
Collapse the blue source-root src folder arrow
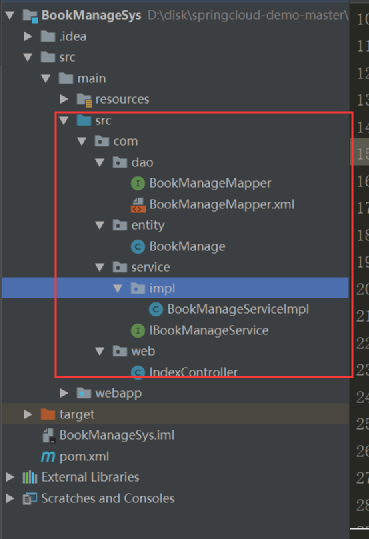pos(64,120)
